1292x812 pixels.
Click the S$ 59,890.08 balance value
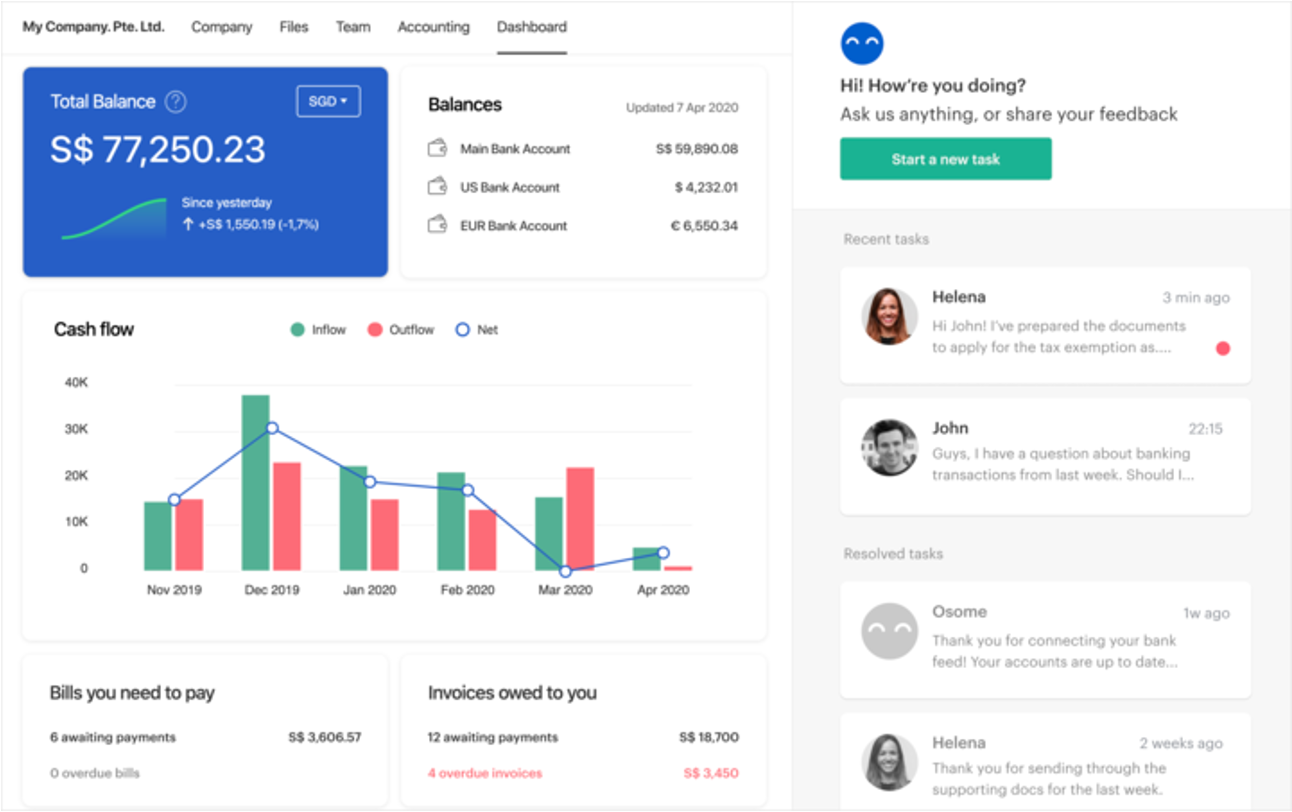(x=697, y=149)
